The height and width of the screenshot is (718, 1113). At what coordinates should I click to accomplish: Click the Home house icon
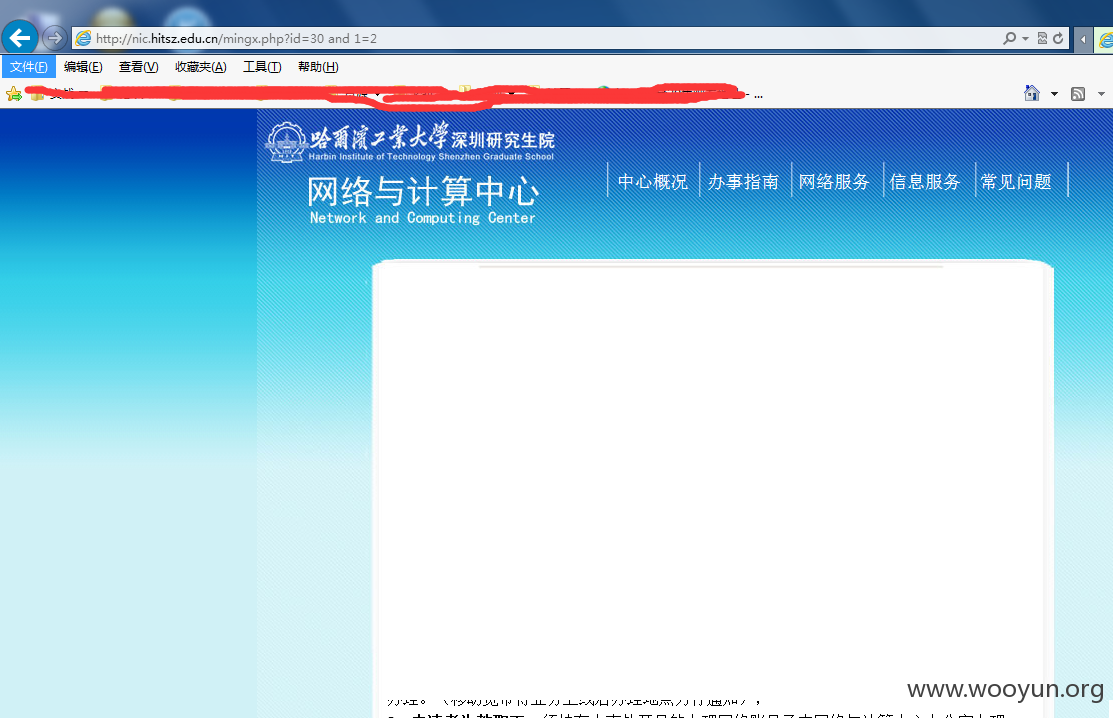(x=1032, y=93)
